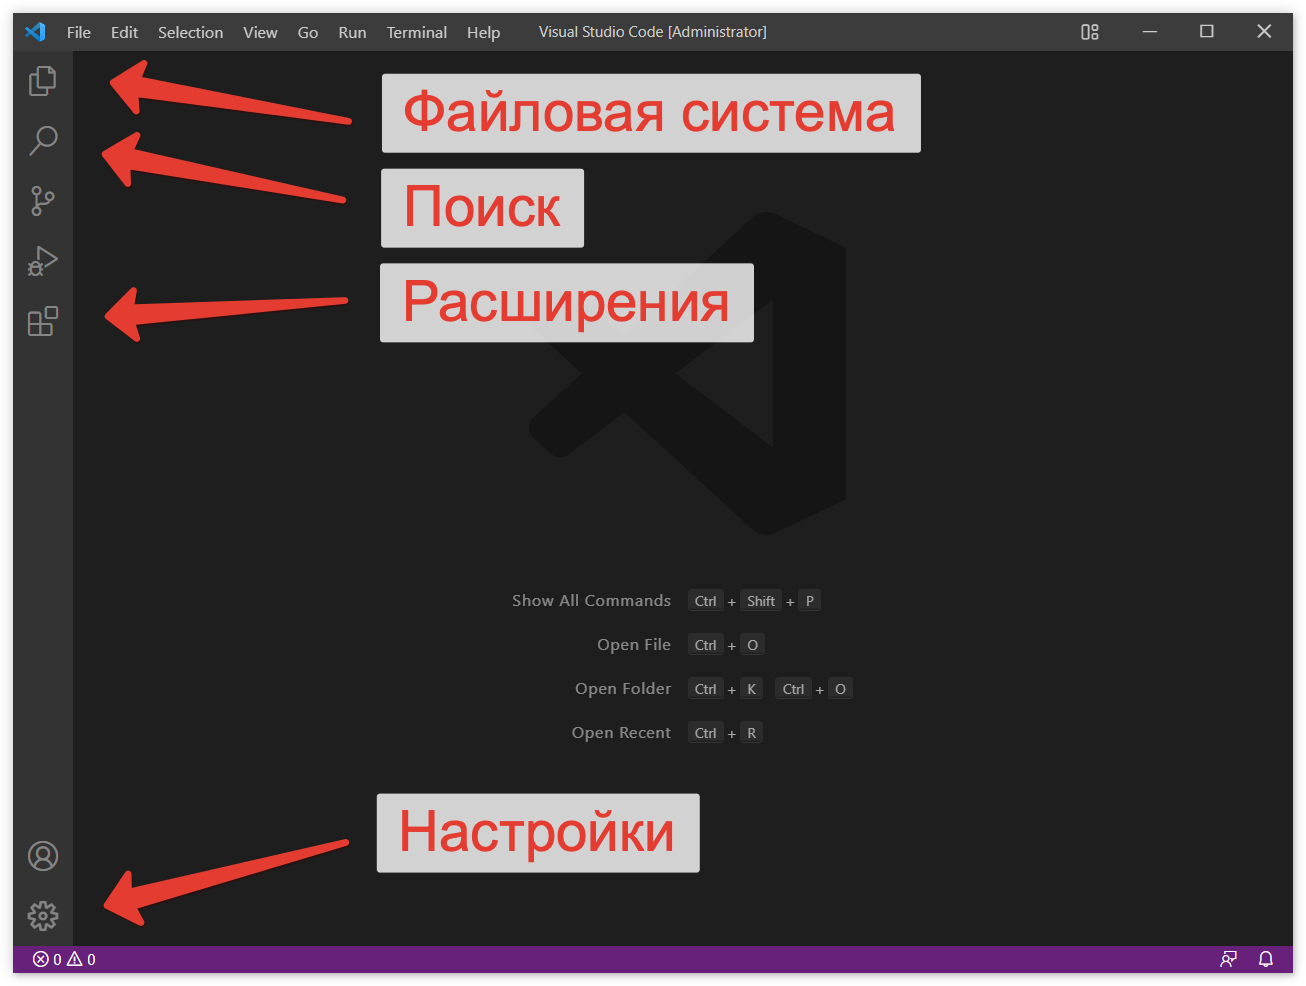The image size is (1306, 986).
Task: Click the Accounts icon above settings
Action: pos(42,856)
